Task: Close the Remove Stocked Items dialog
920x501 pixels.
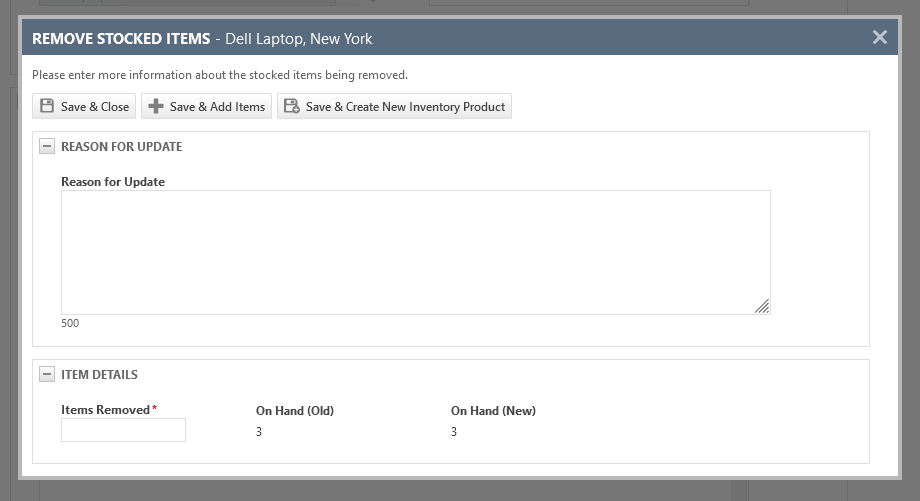Action: (880, 38)
